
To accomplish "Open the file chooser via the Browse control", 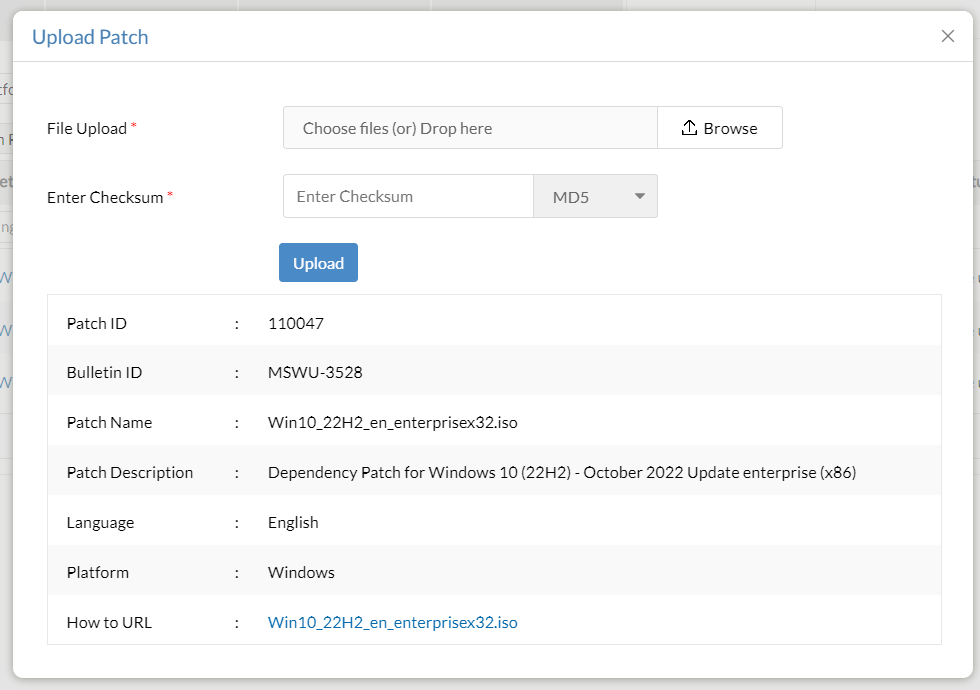I will point(719,127).
